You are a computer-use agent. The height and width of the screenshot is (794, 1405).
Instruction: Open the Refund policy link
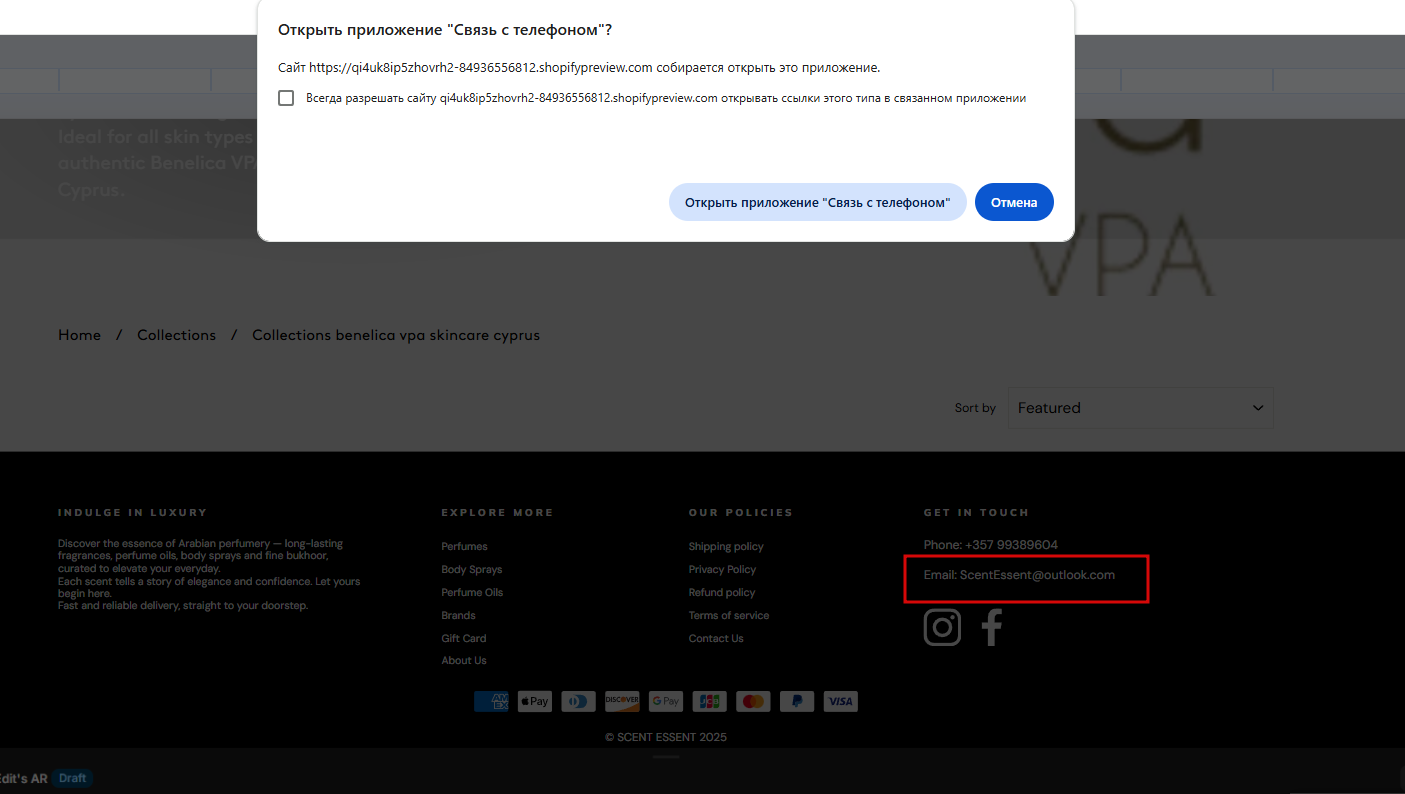[722, 592]
